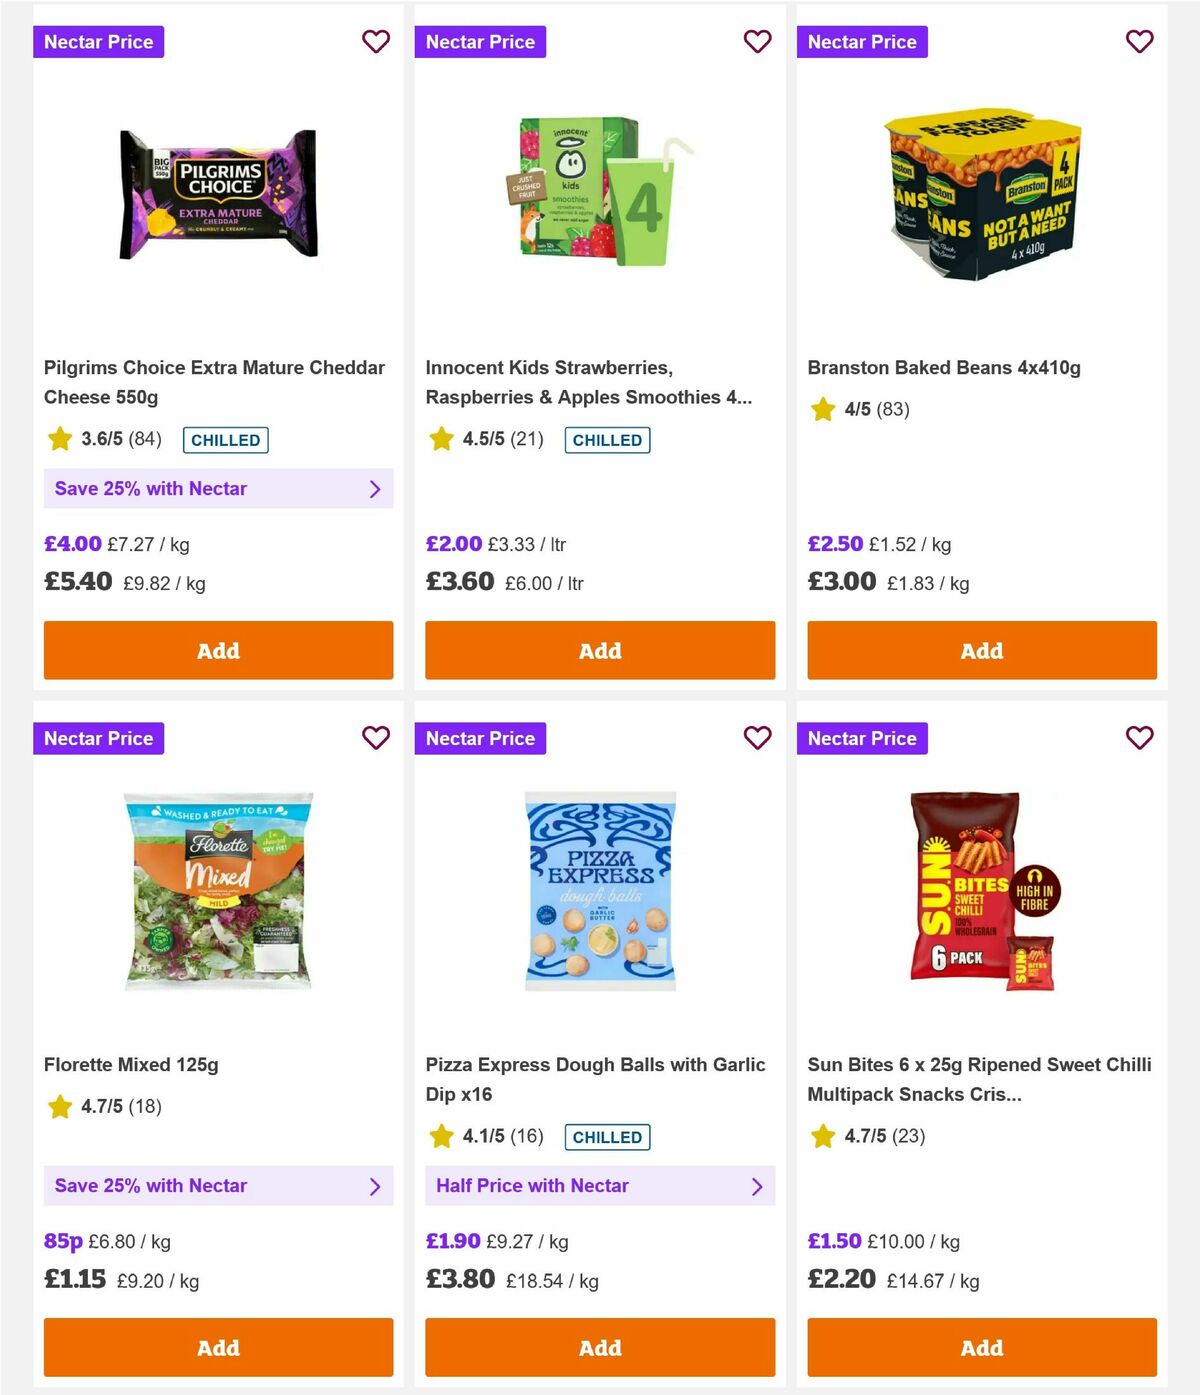Screen dimensions: 1200x1395
Task: Click the Florette Mixed salad product image
Action: point(217,890)
